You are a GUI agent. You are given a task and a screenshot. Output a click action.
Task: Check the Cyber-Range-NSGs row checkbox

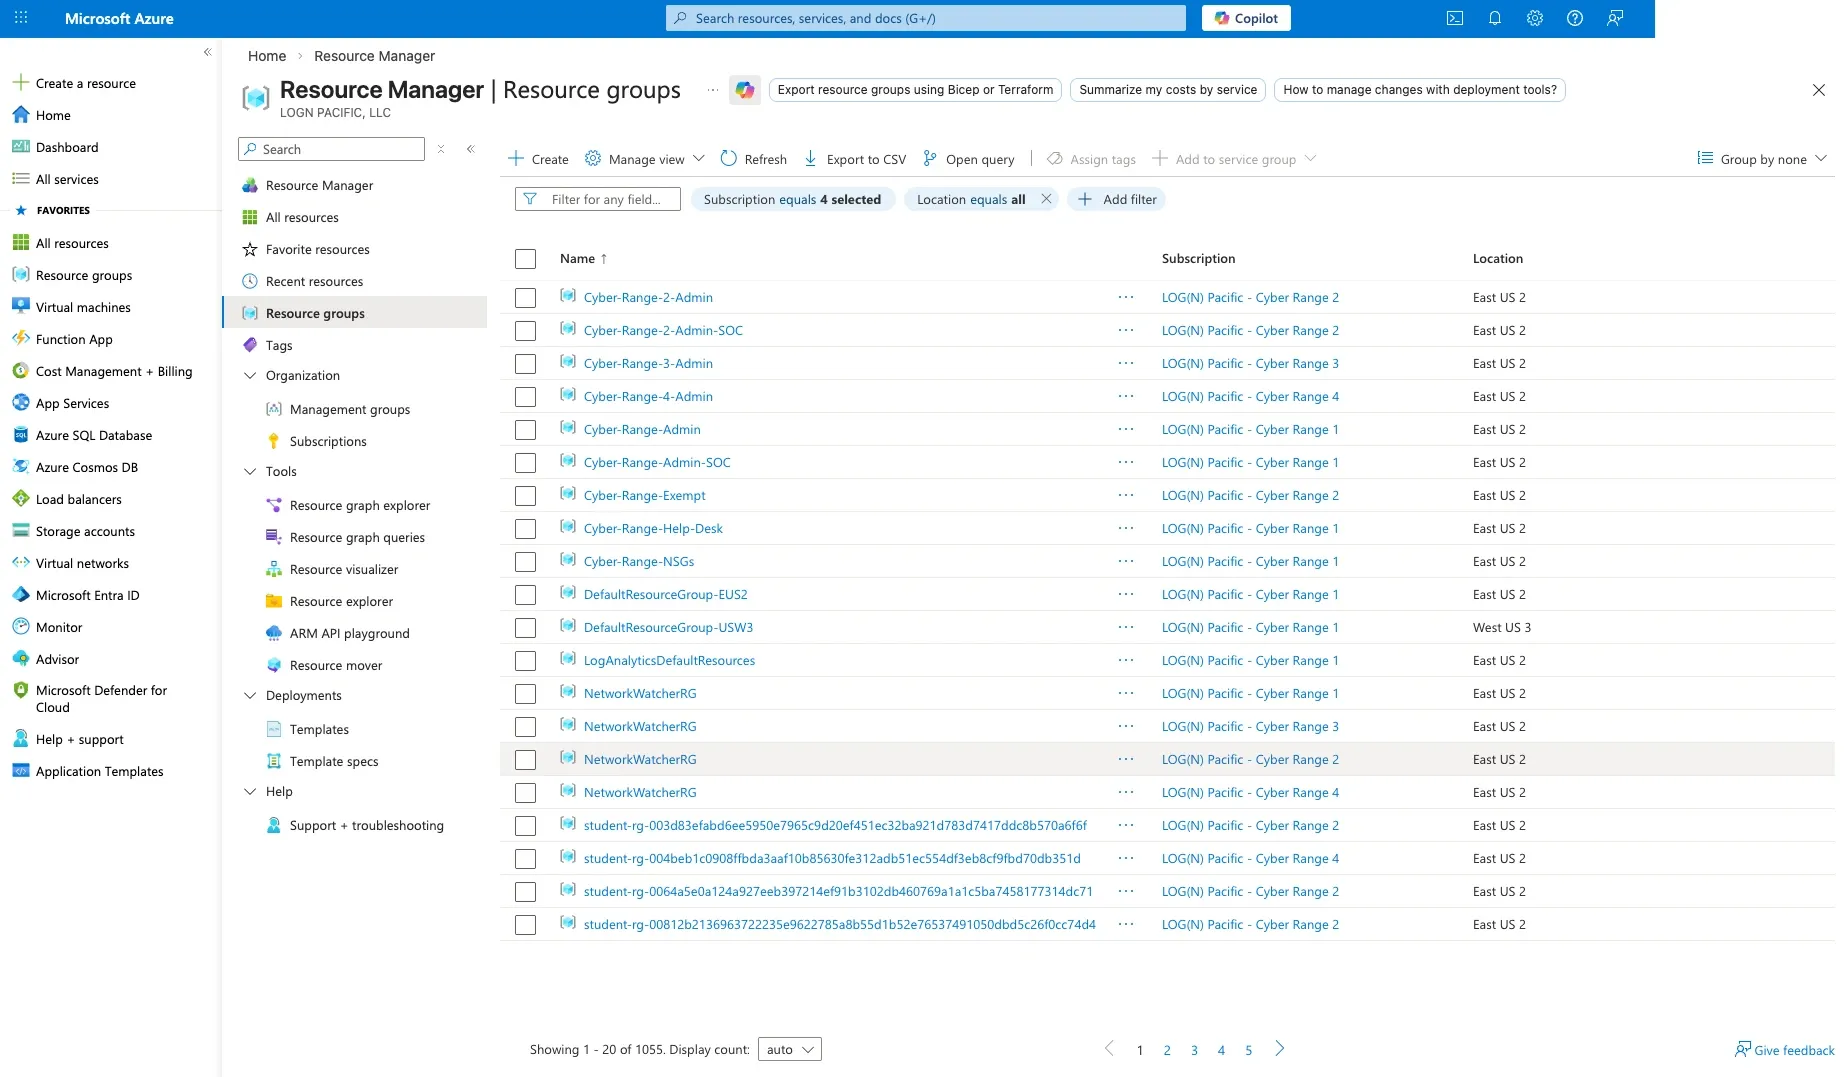(x=525, y=562)
